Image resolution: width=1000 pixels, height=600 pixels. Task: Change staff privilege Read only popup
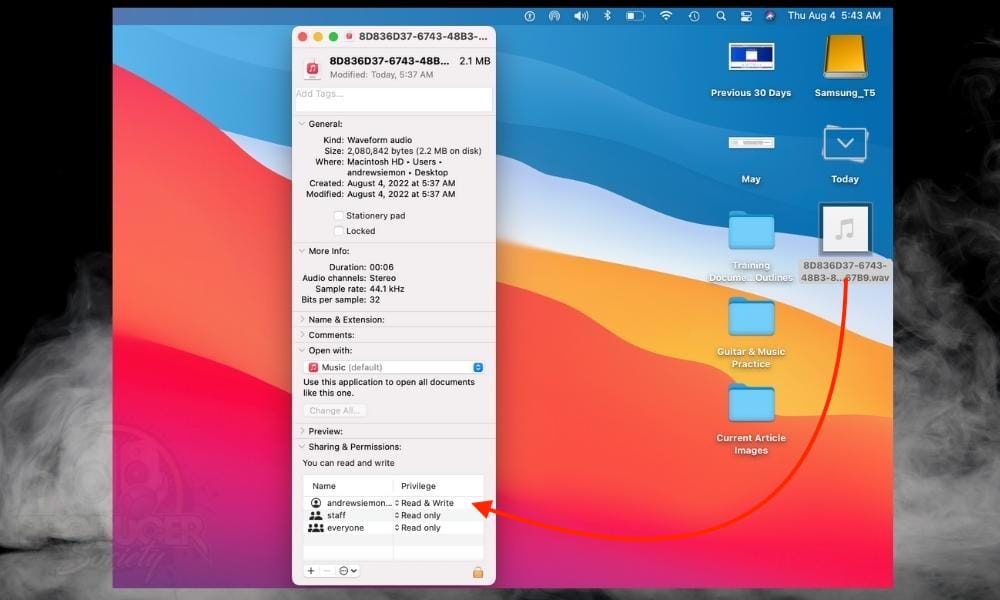pos(418,515)
